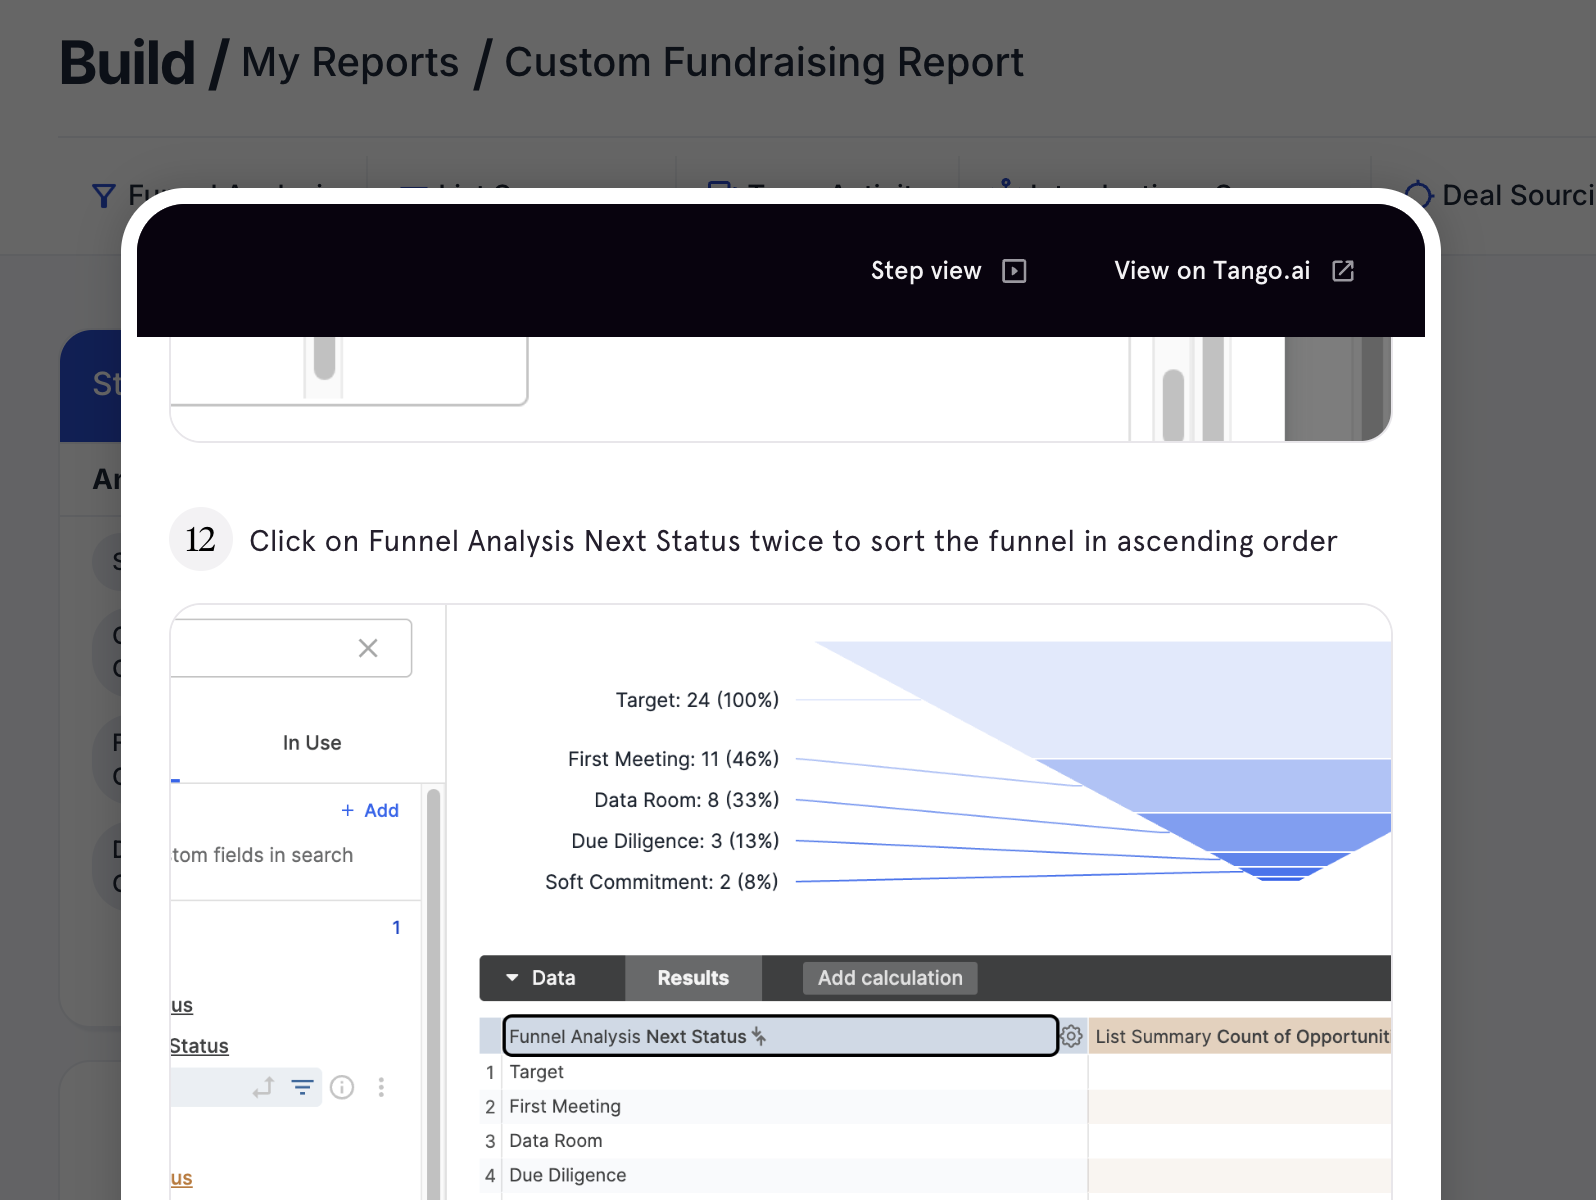Open the field info circle icon
Viewport: 1596px width, 1200px height.
pos(342,1087)
